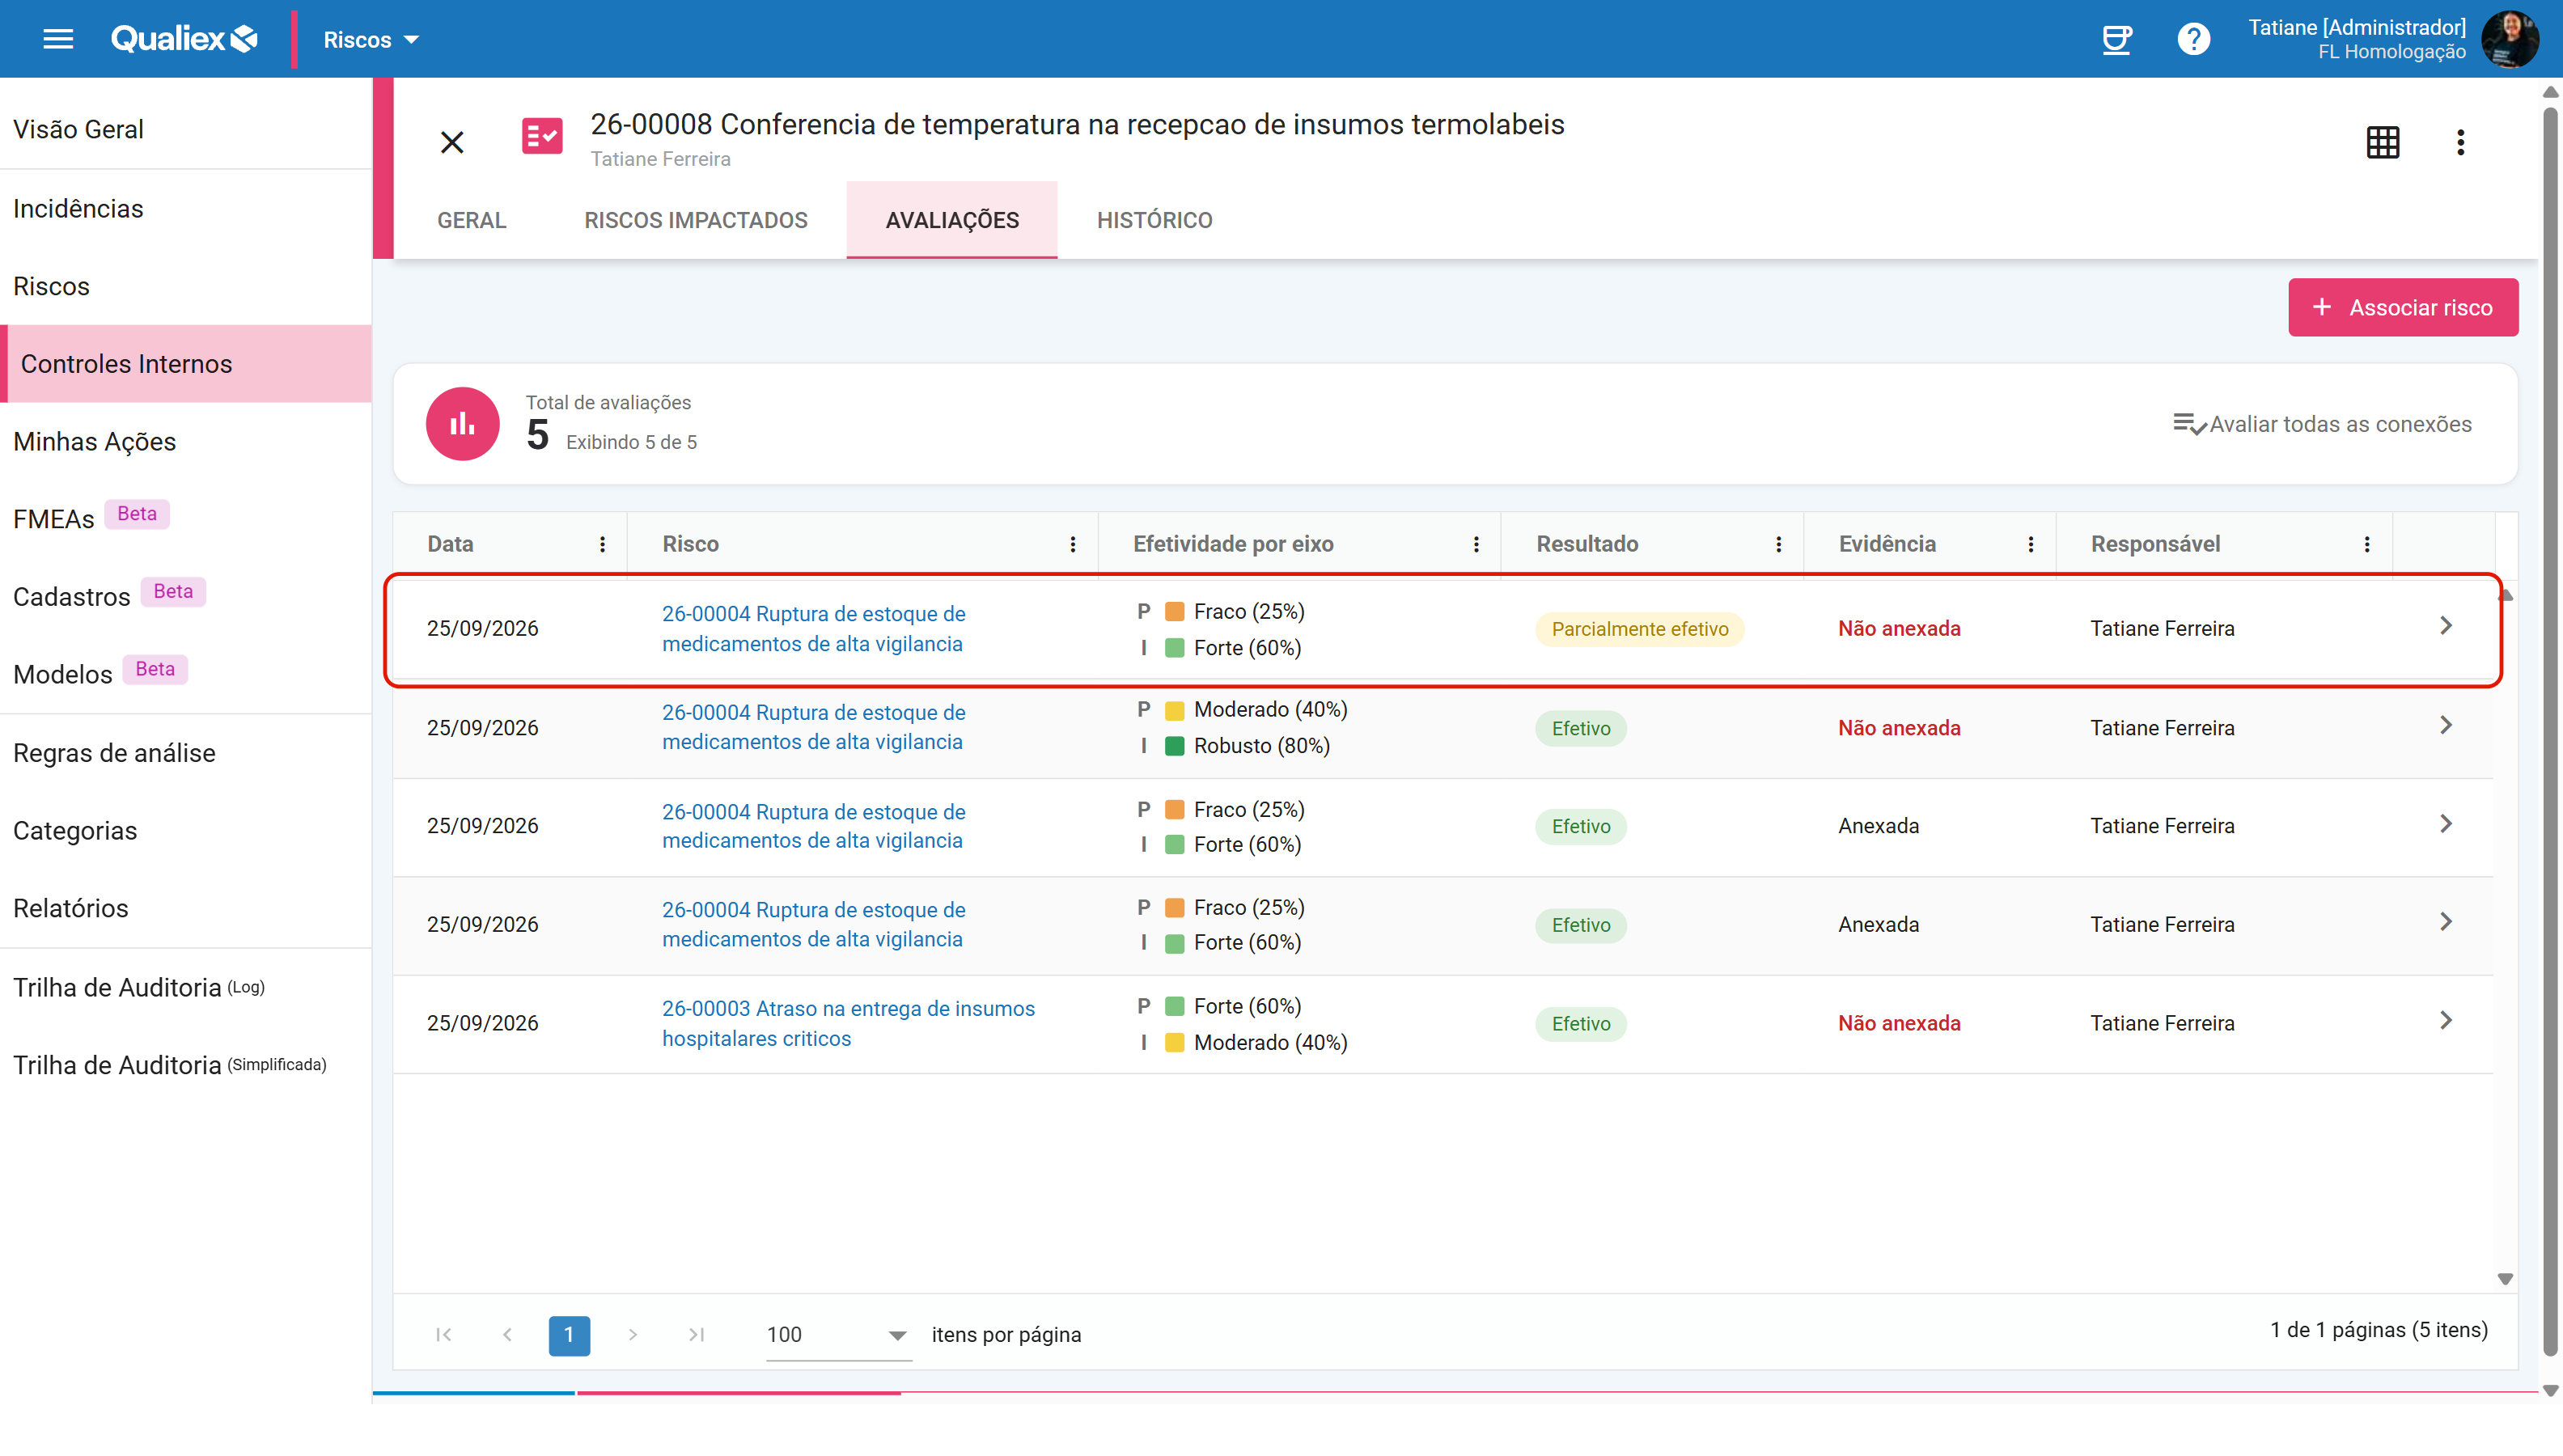Open FMEAs Beta in sidebar
Image resolution: width=2563 pixels, height=1456 pixels.
point(186,518)
